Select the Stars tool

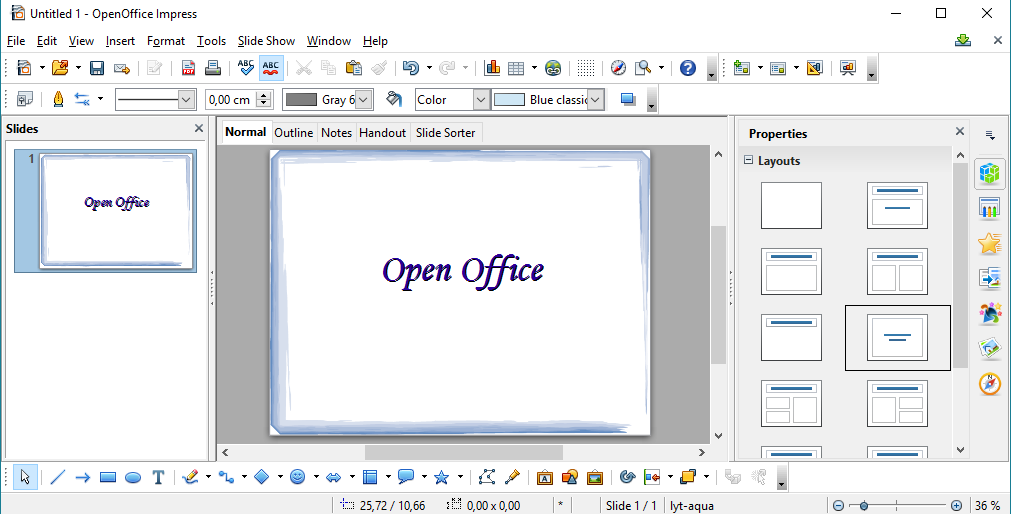coord(442,477)
